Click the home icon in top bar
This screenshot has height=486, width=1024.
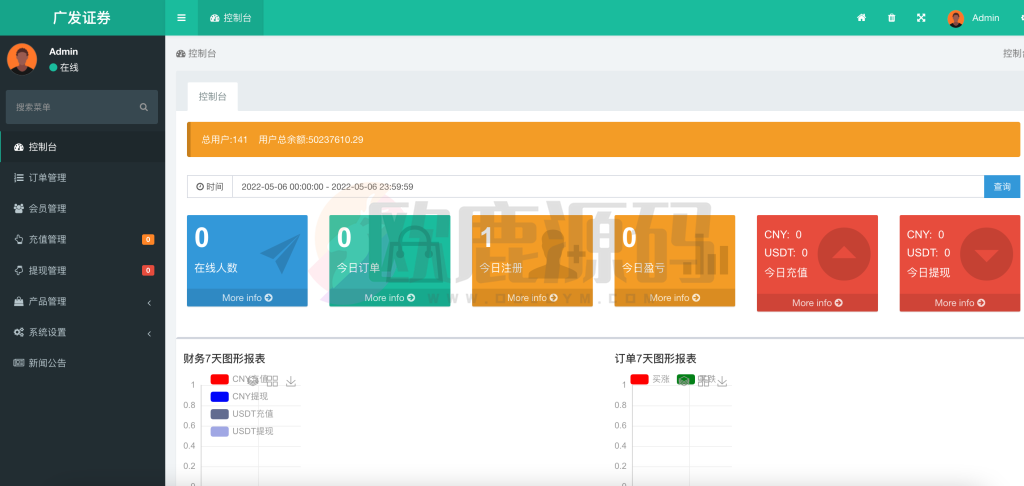point(861,18)
